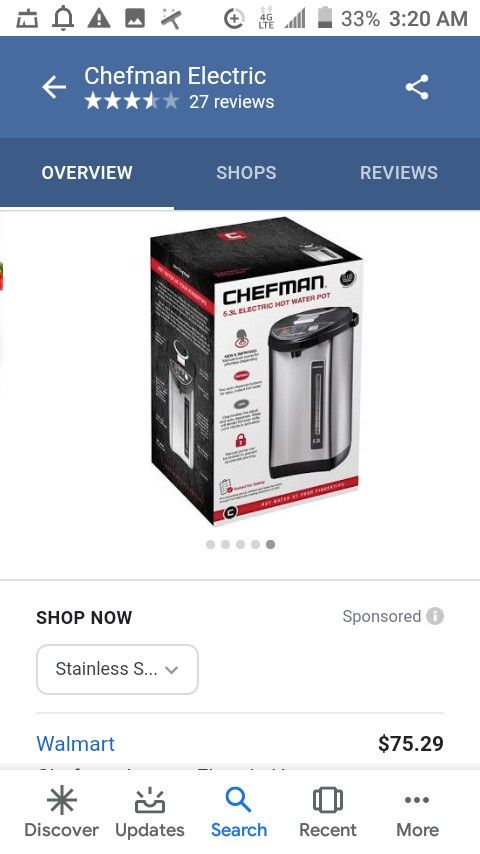Open the Recent pages icon

pos(328,800)
